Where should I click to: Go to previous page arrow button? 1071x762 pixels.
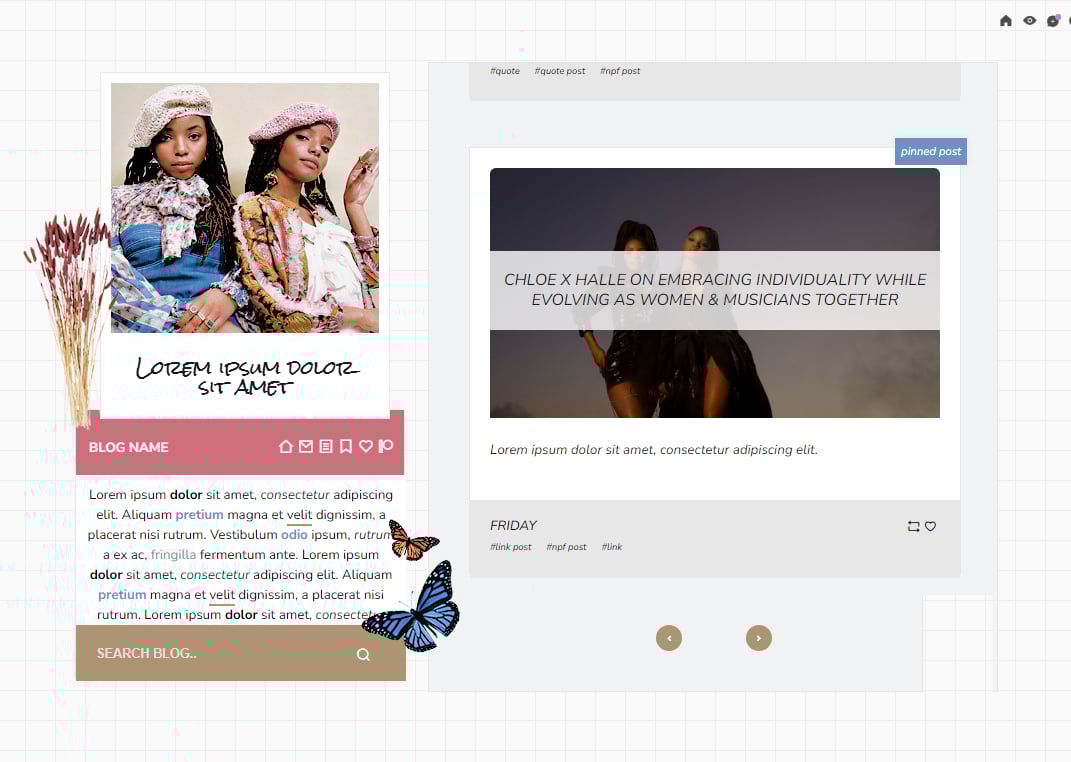669,638
